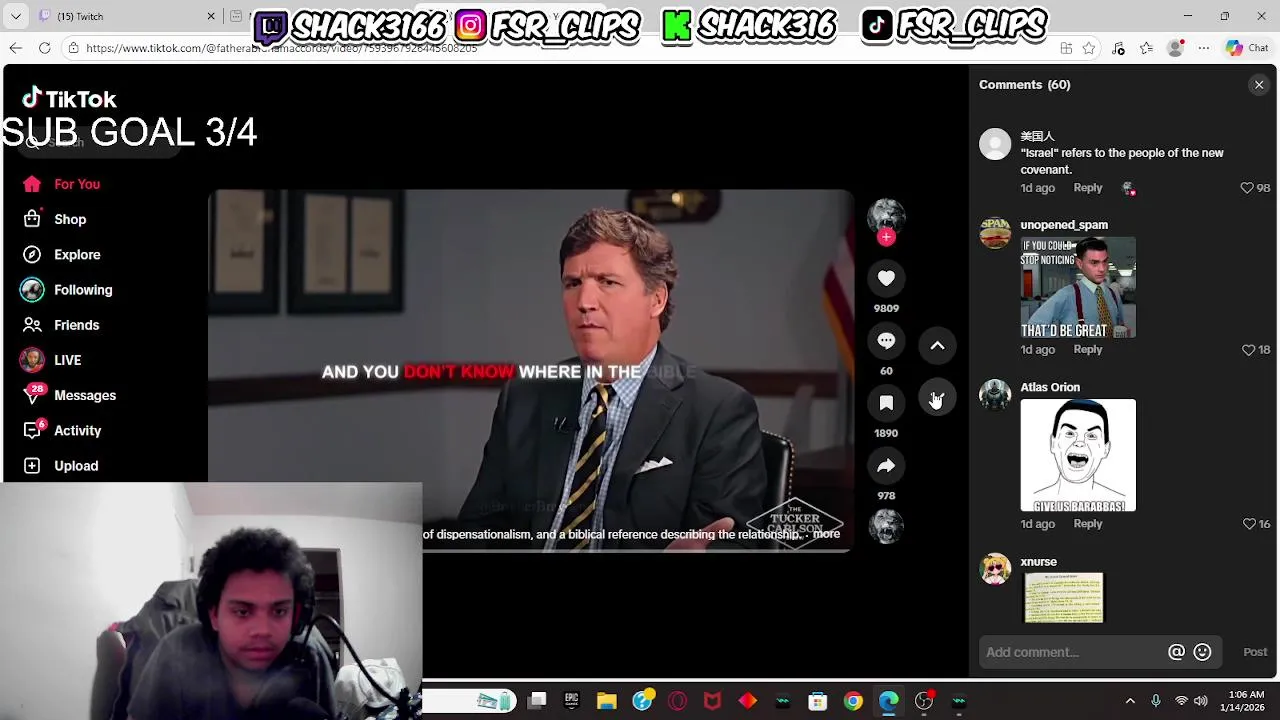Go to next video with down chevron

[937, 399]
